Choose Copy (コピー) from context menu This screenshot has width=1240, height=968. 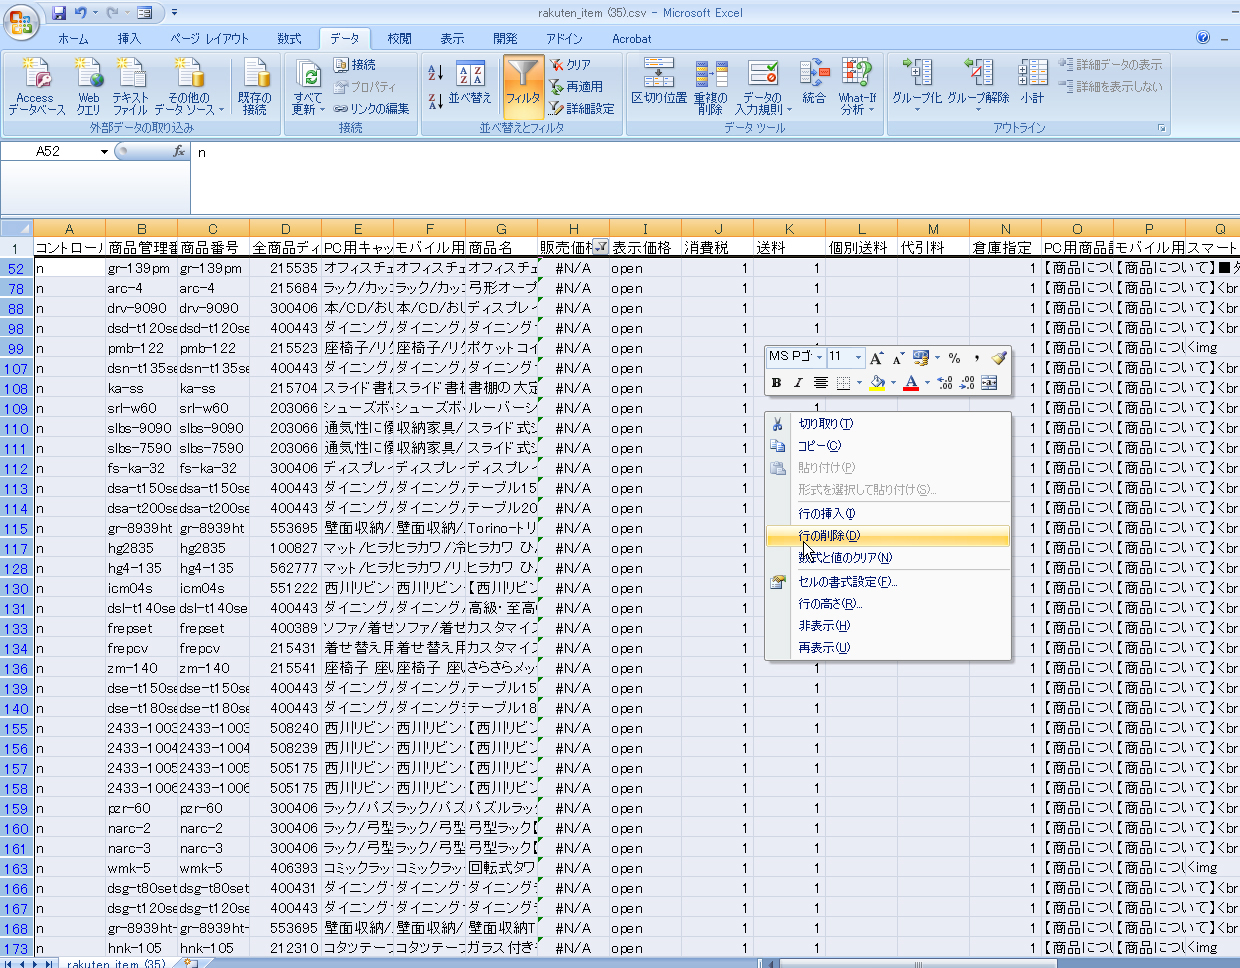888,446
